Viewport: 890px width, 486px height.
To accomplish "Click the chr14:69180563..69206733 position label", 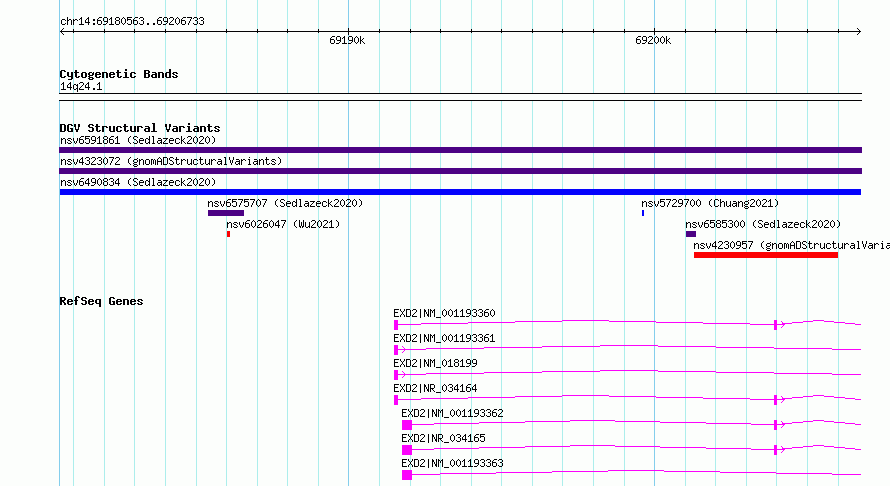I will (x=132, y=21).
